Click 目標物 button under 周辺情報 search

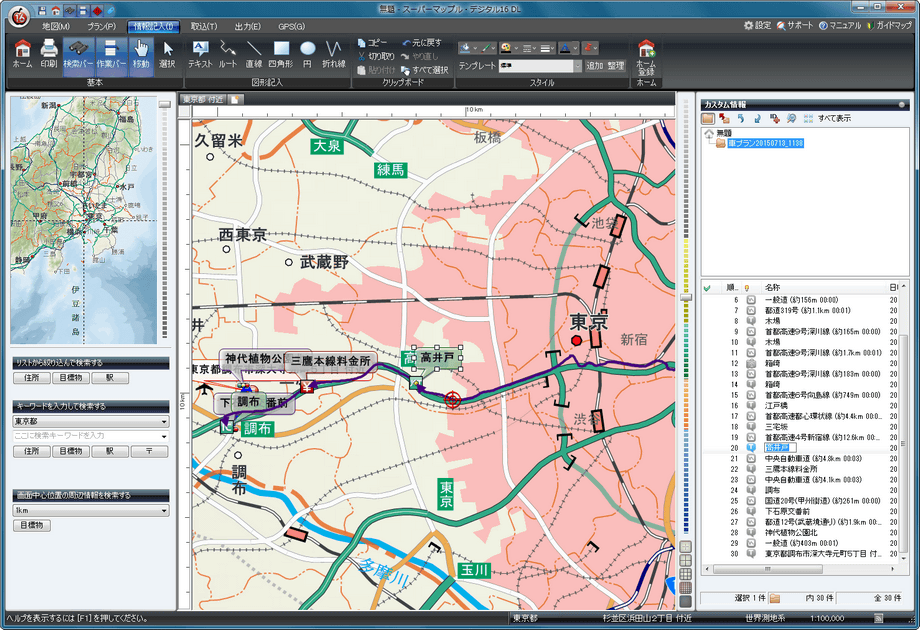32,525
